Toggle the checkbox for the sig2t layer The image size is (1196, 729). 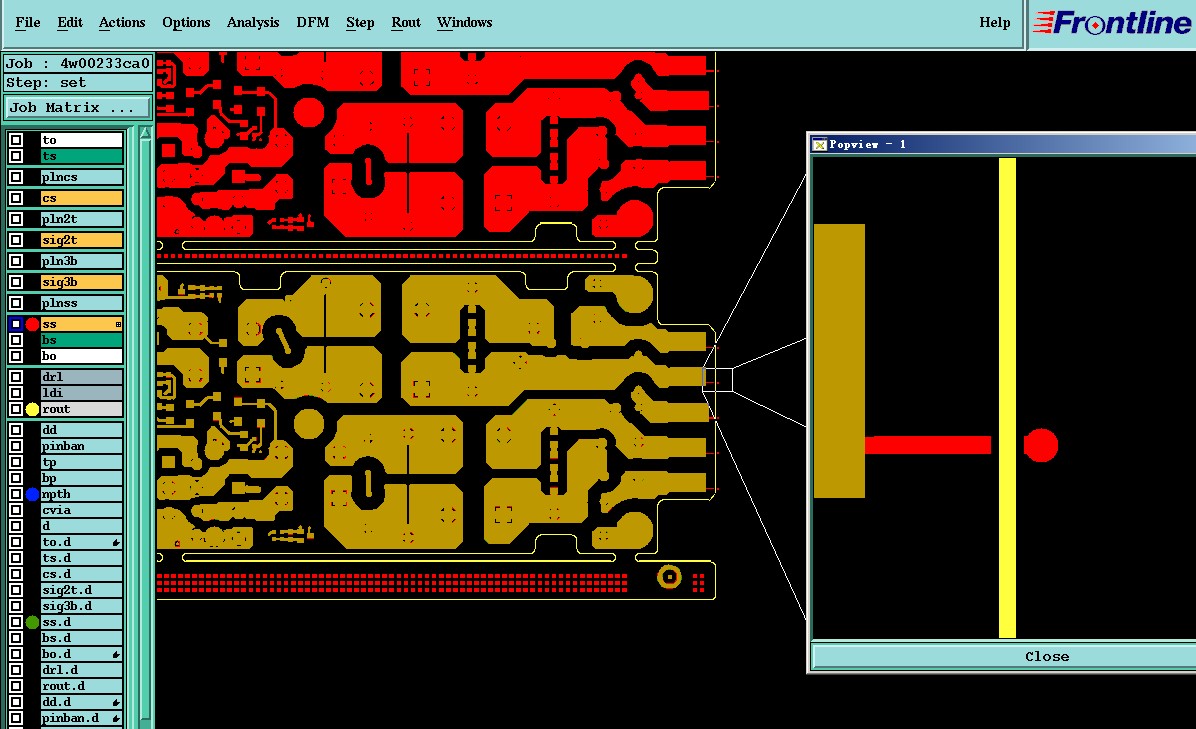15,240
